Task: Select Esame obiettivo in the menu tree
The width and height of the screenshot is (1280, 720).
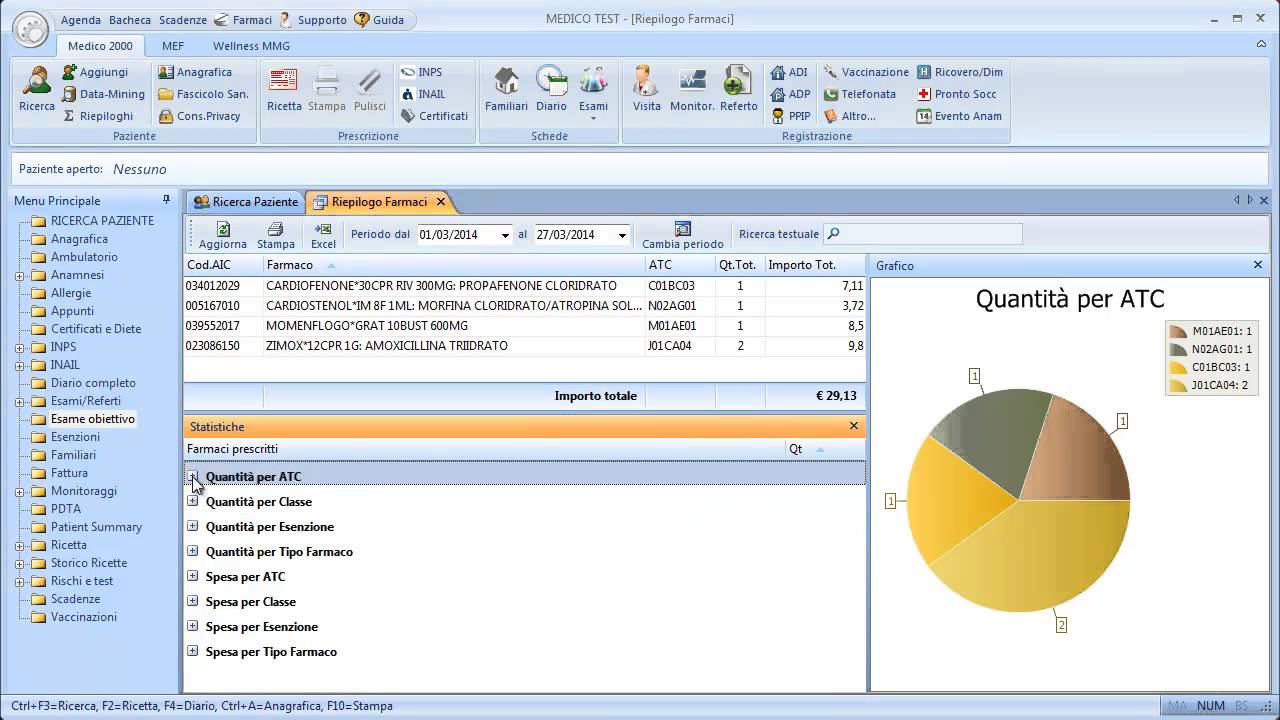Action: [x=93, y=419]
